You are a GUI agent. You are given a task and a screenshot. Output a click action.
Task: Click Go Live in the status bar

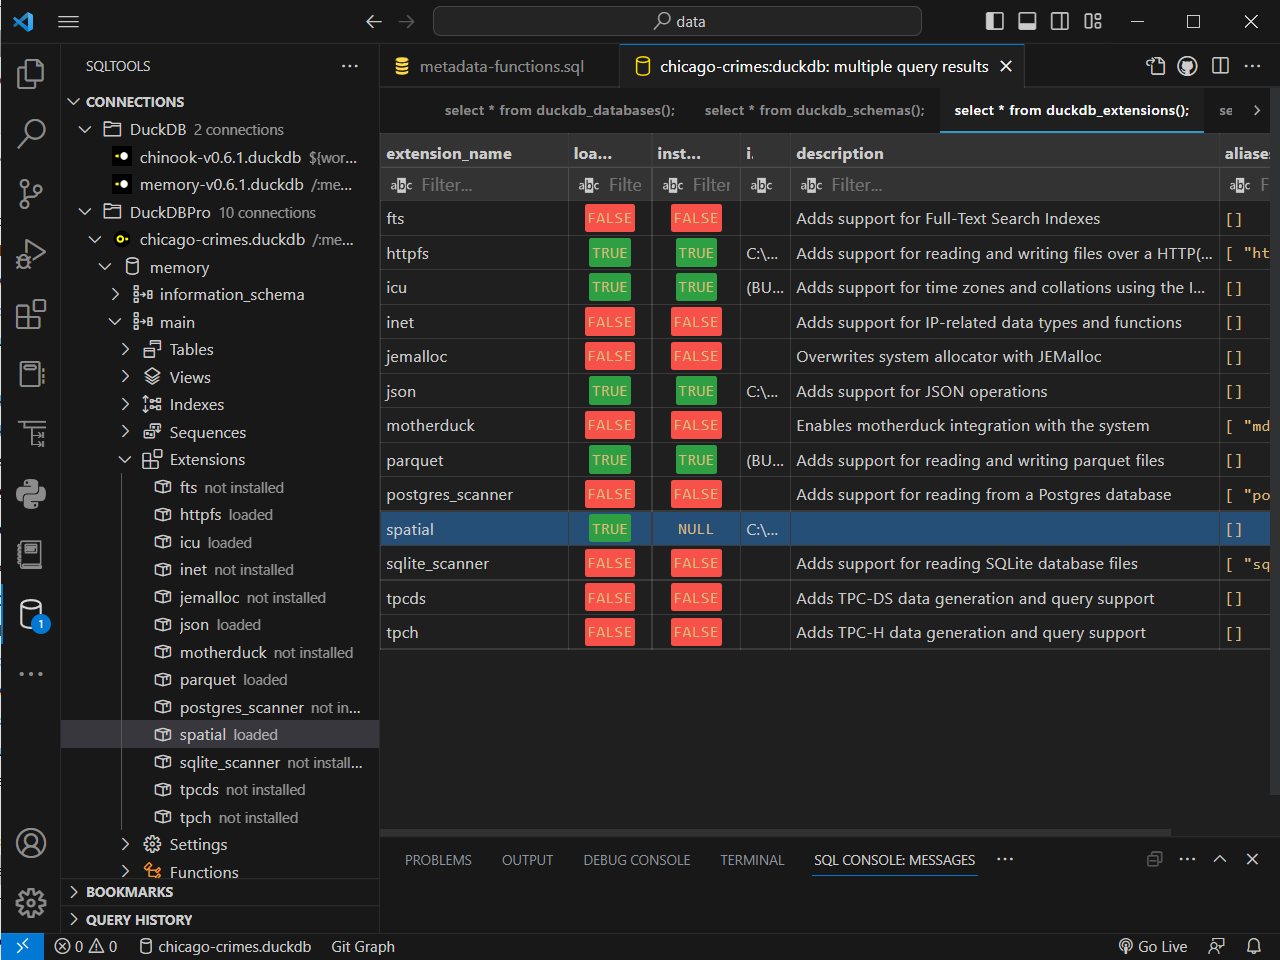click(x=1153, y=946)
